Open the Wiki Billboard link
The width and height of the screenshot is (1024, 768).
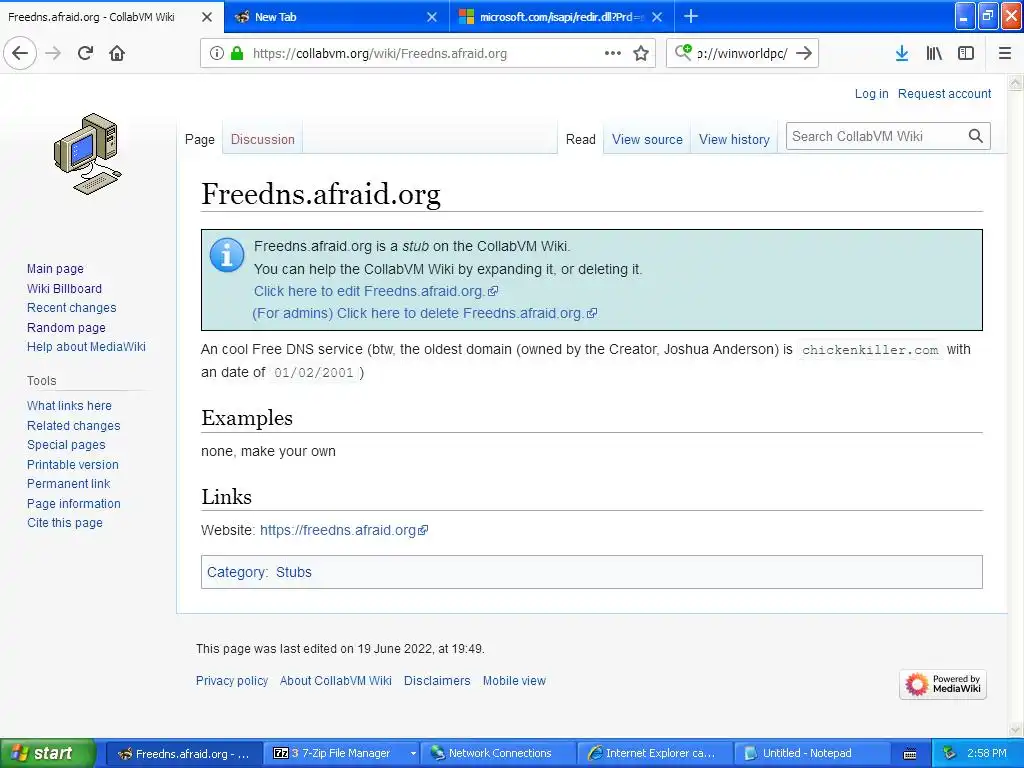pyautogui.click(x=65, y=288)
